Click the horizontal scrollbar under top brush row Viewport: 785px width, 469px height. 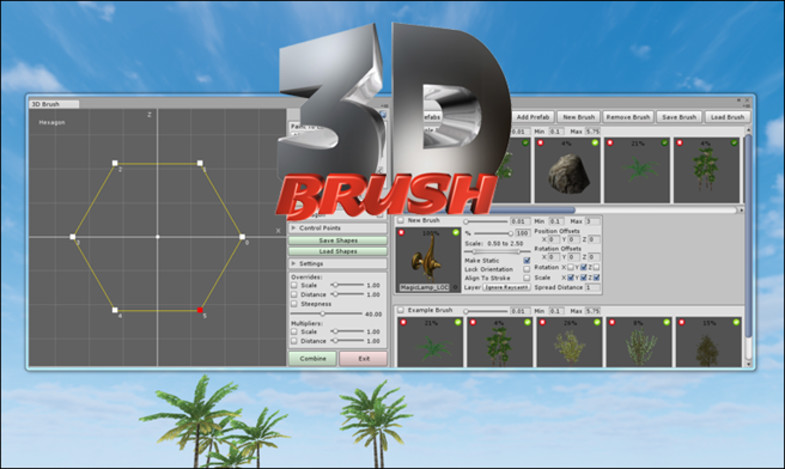pyautogui.click(x=566, y=210)
